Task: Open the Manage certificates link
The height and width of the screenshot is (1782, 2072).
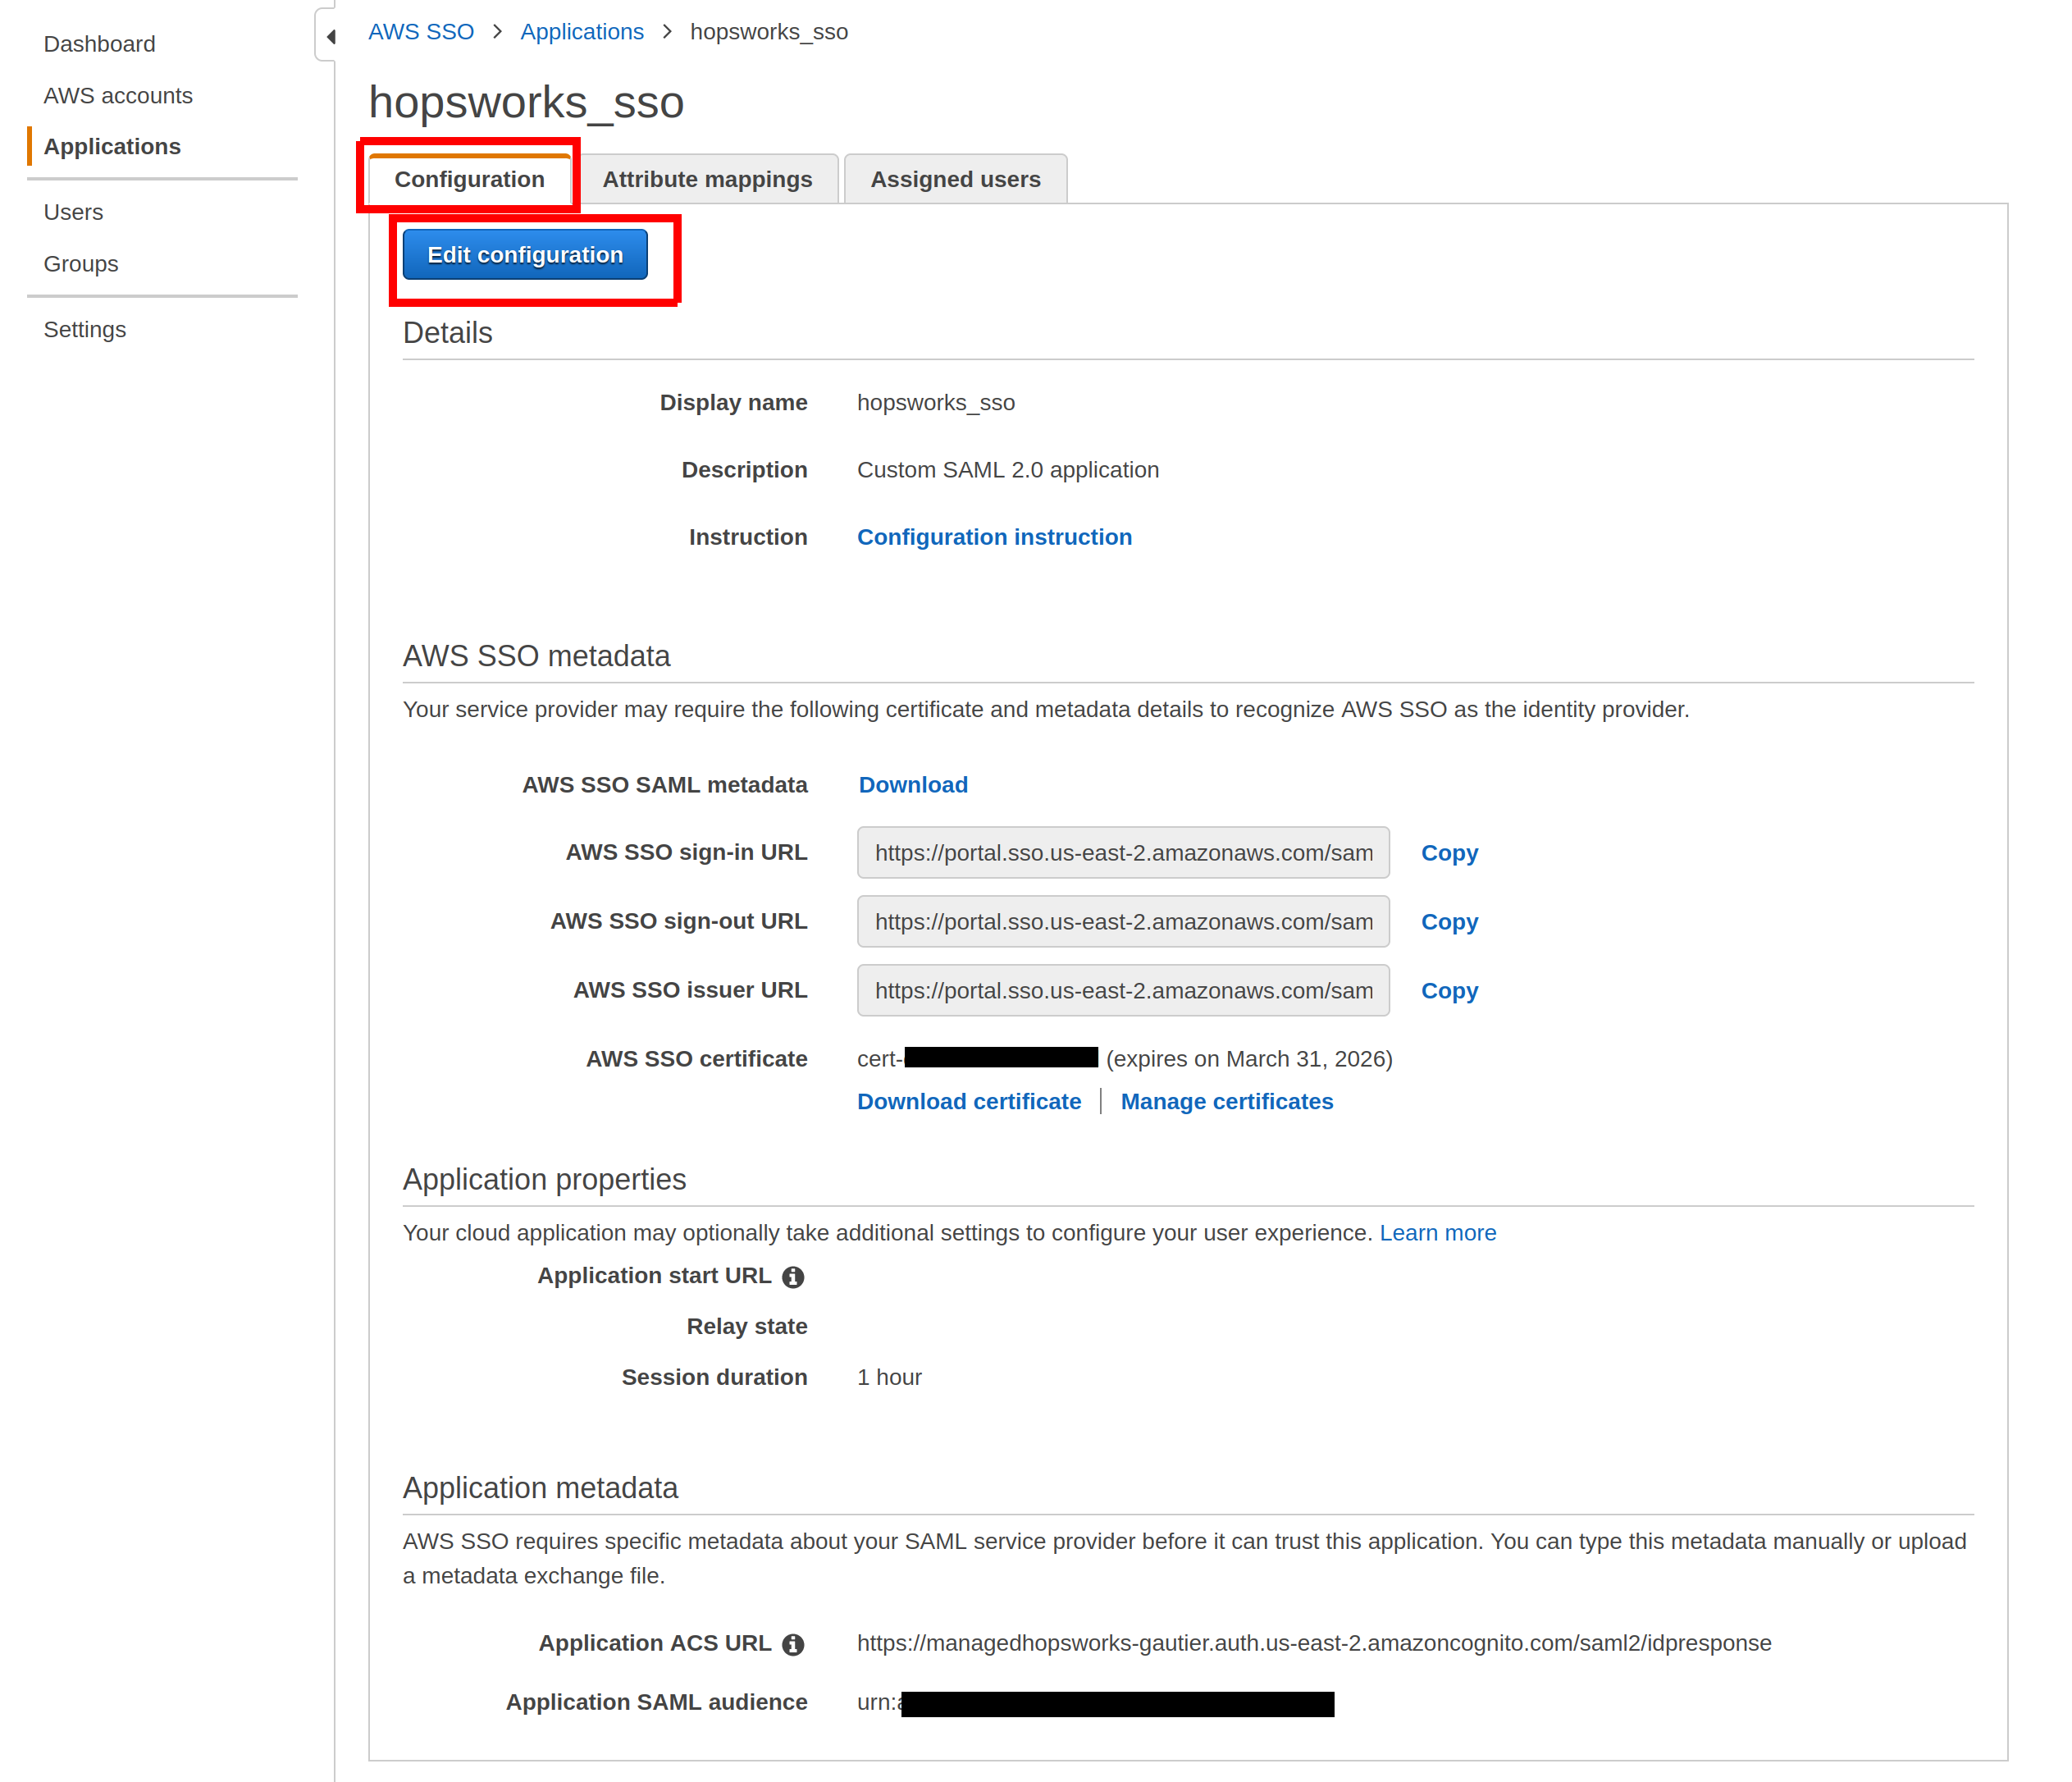Action: [x=1227, y=1102]
